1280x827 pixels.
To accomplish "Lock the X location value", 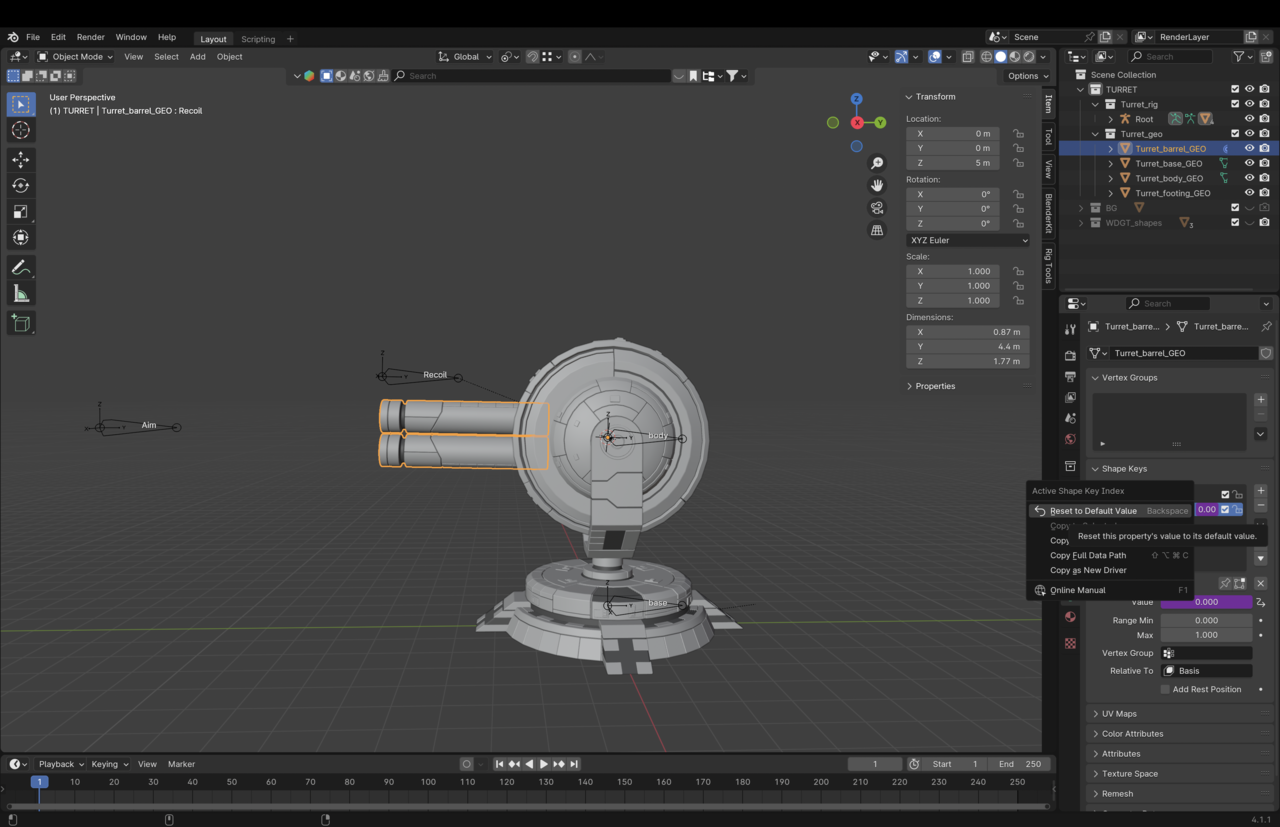I will [1018, 134].
